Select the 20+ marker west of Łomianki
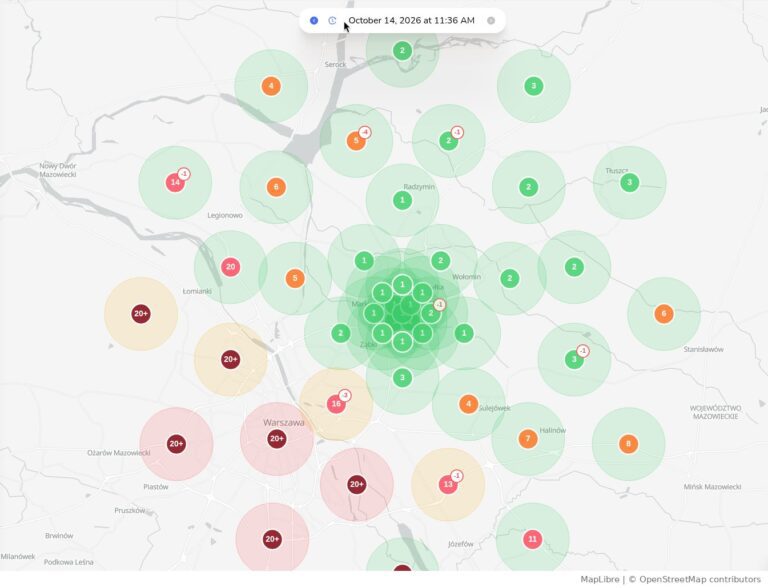The width and height of the screenshot is (768, 588). (x=141, y=314)
